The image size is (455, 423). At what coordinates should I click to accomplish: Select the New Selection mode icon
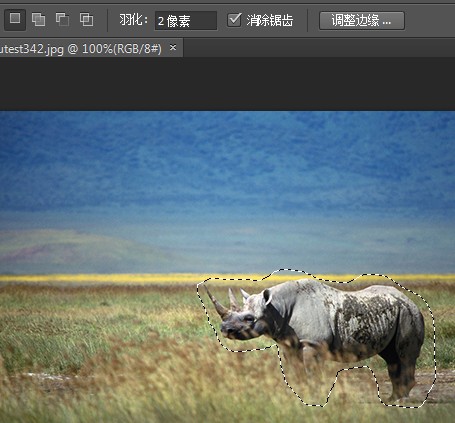(x=15, y=19)
